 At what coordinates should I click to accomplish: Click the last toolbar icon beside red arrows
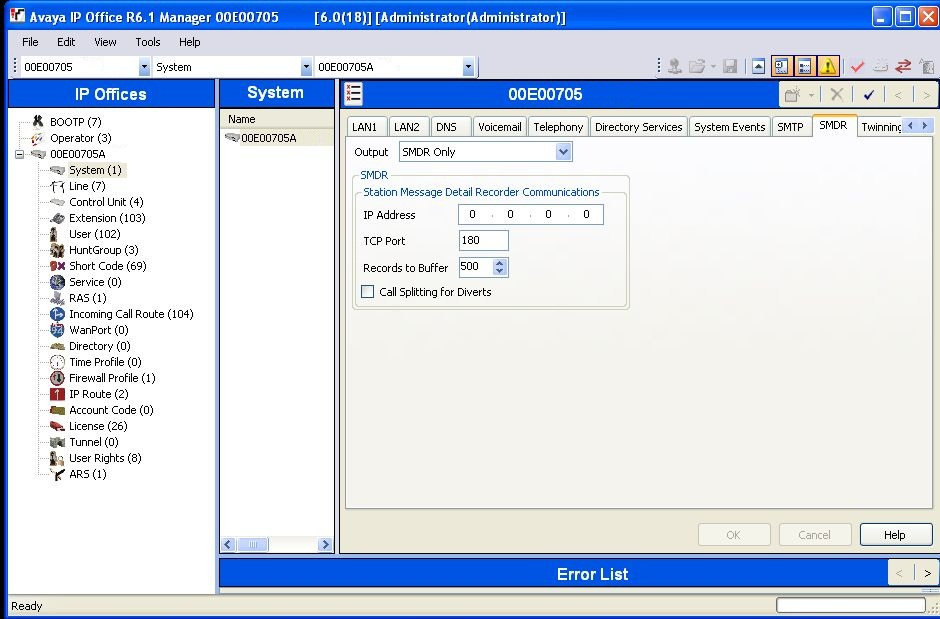(927, 67)
